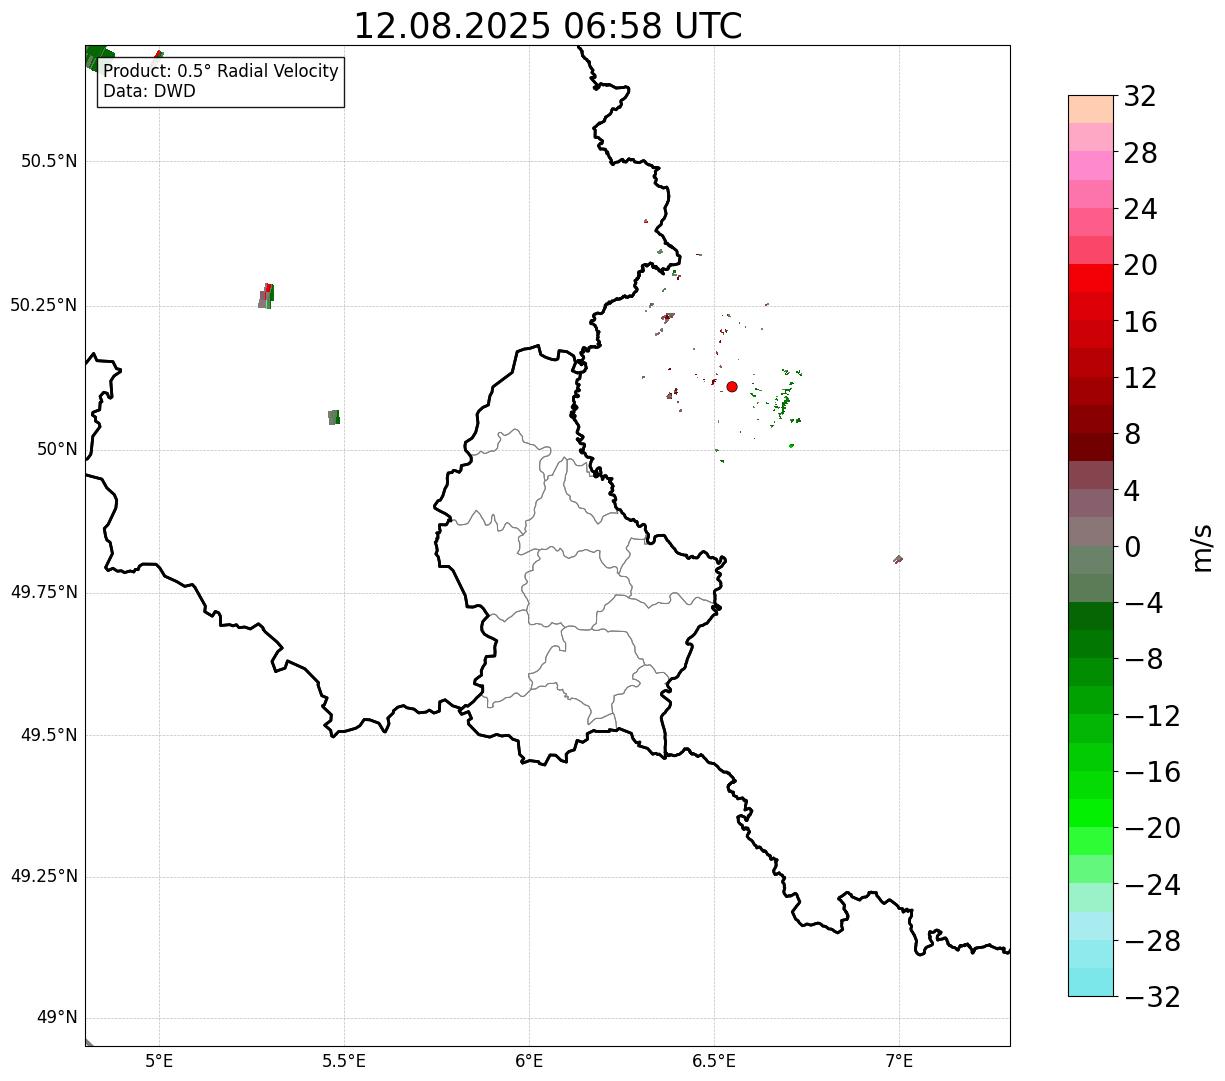
Task: Click the "m/s" colorbar unit label
Action: pyautogui.click(x=1201, y=547)
